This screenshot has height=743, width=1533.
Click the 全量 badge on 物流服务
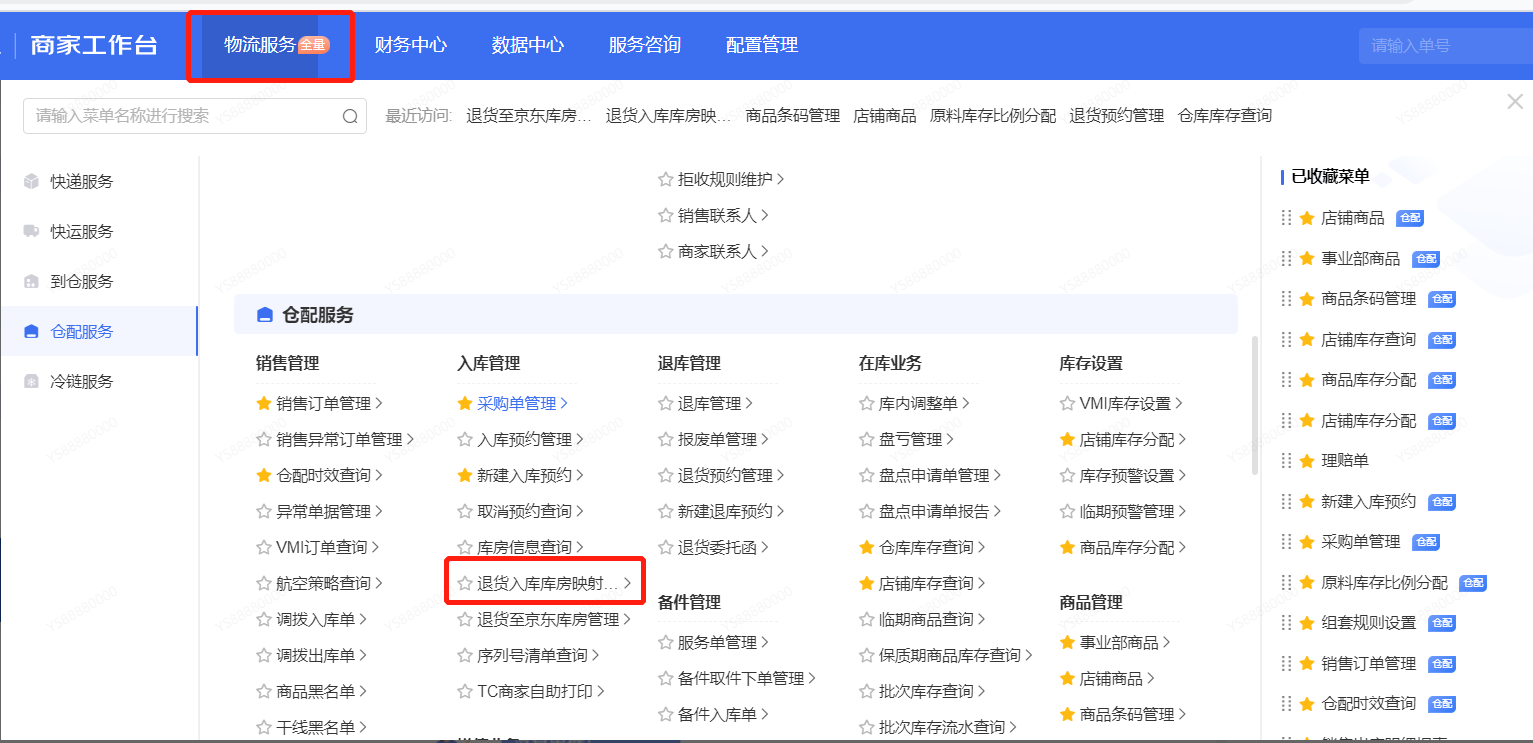tap(313, 45)
